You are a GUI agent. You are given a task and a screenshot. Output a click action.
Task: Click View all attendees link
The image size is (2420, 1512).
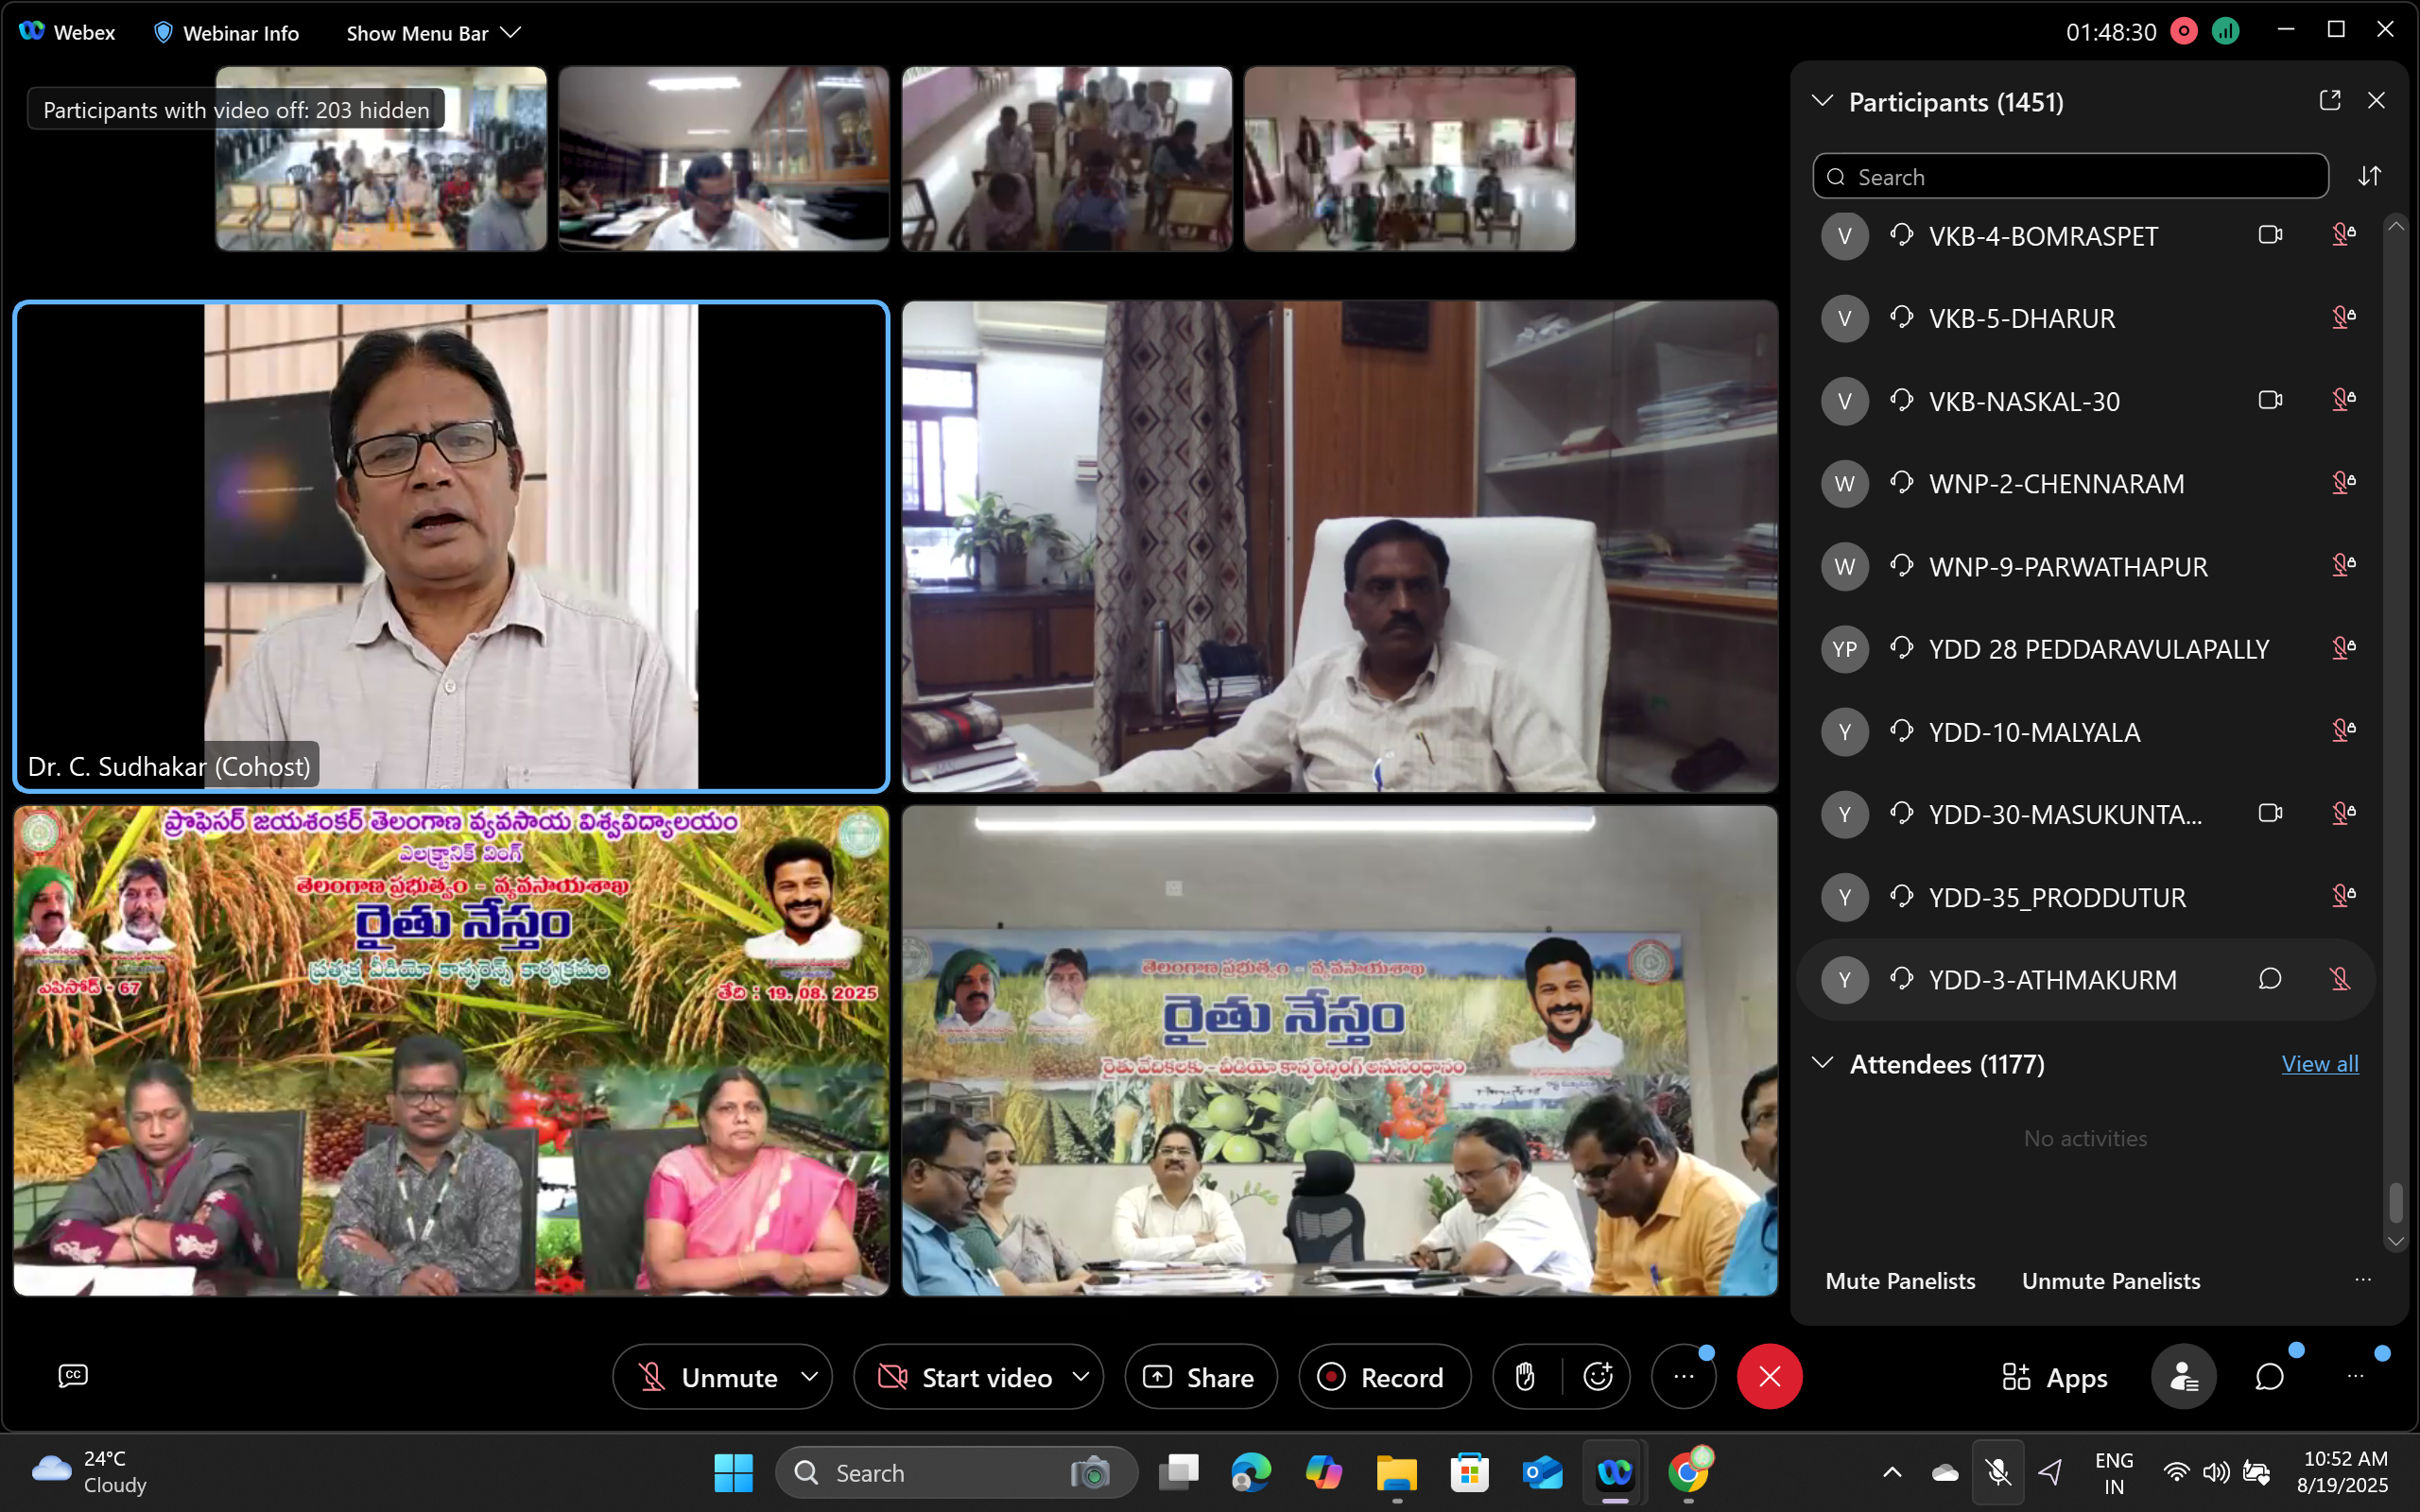2319,1063
